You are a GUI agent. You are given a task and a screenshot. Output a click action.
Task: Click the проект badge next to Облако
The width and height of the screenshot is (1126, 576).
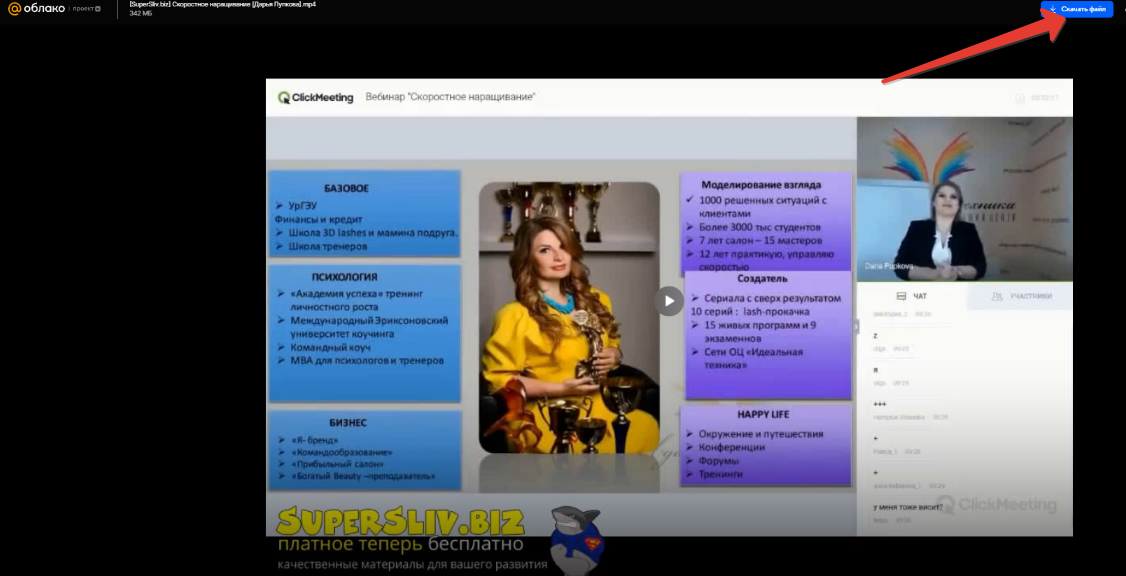88,9
